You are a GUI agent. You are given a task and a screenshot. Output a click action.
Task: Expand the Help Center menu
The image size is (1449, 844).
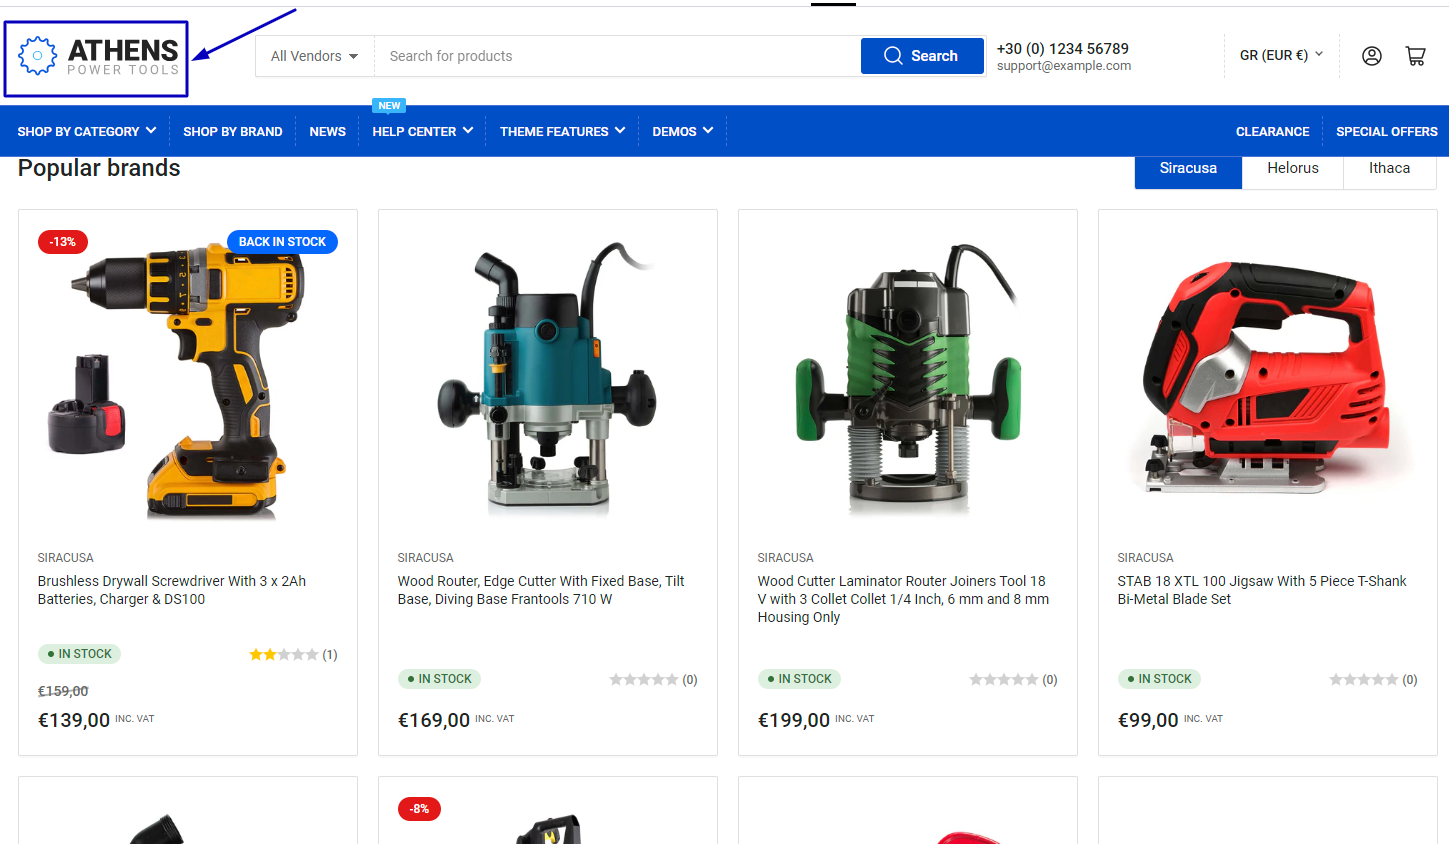[x=422, y=131]
